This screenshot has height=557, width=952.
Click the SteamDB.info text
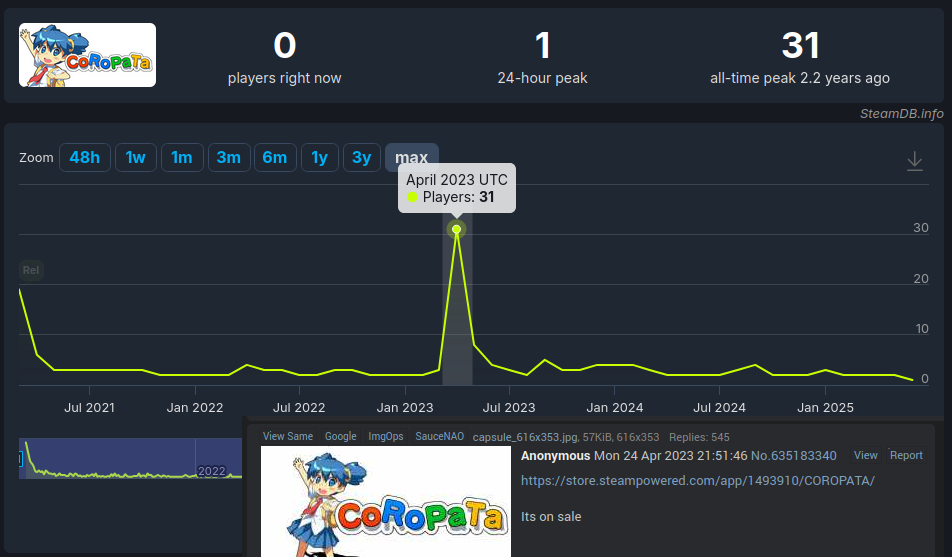[x=902, y=114]
